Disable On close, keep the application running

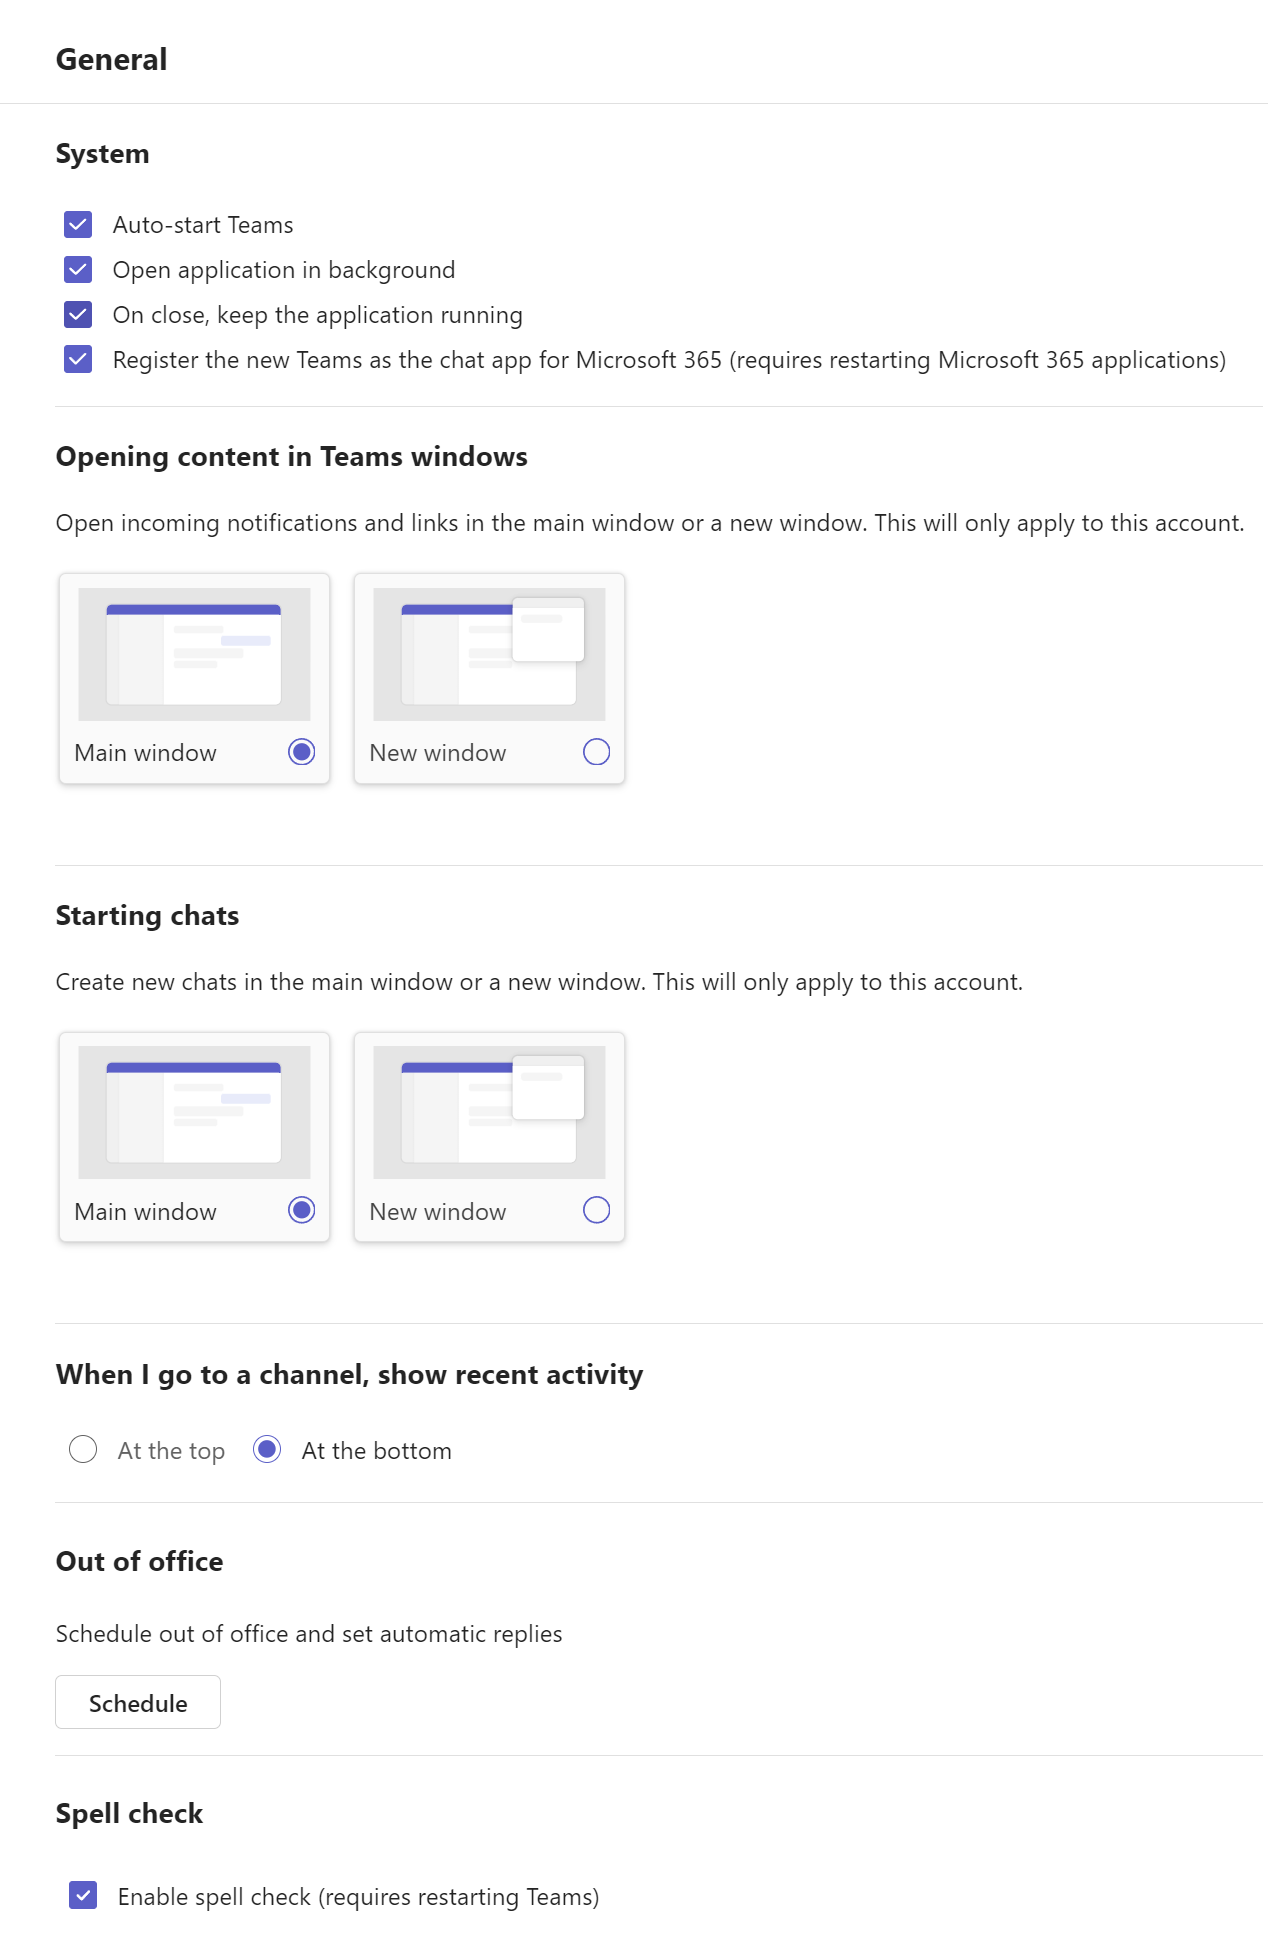coord(78,315)
